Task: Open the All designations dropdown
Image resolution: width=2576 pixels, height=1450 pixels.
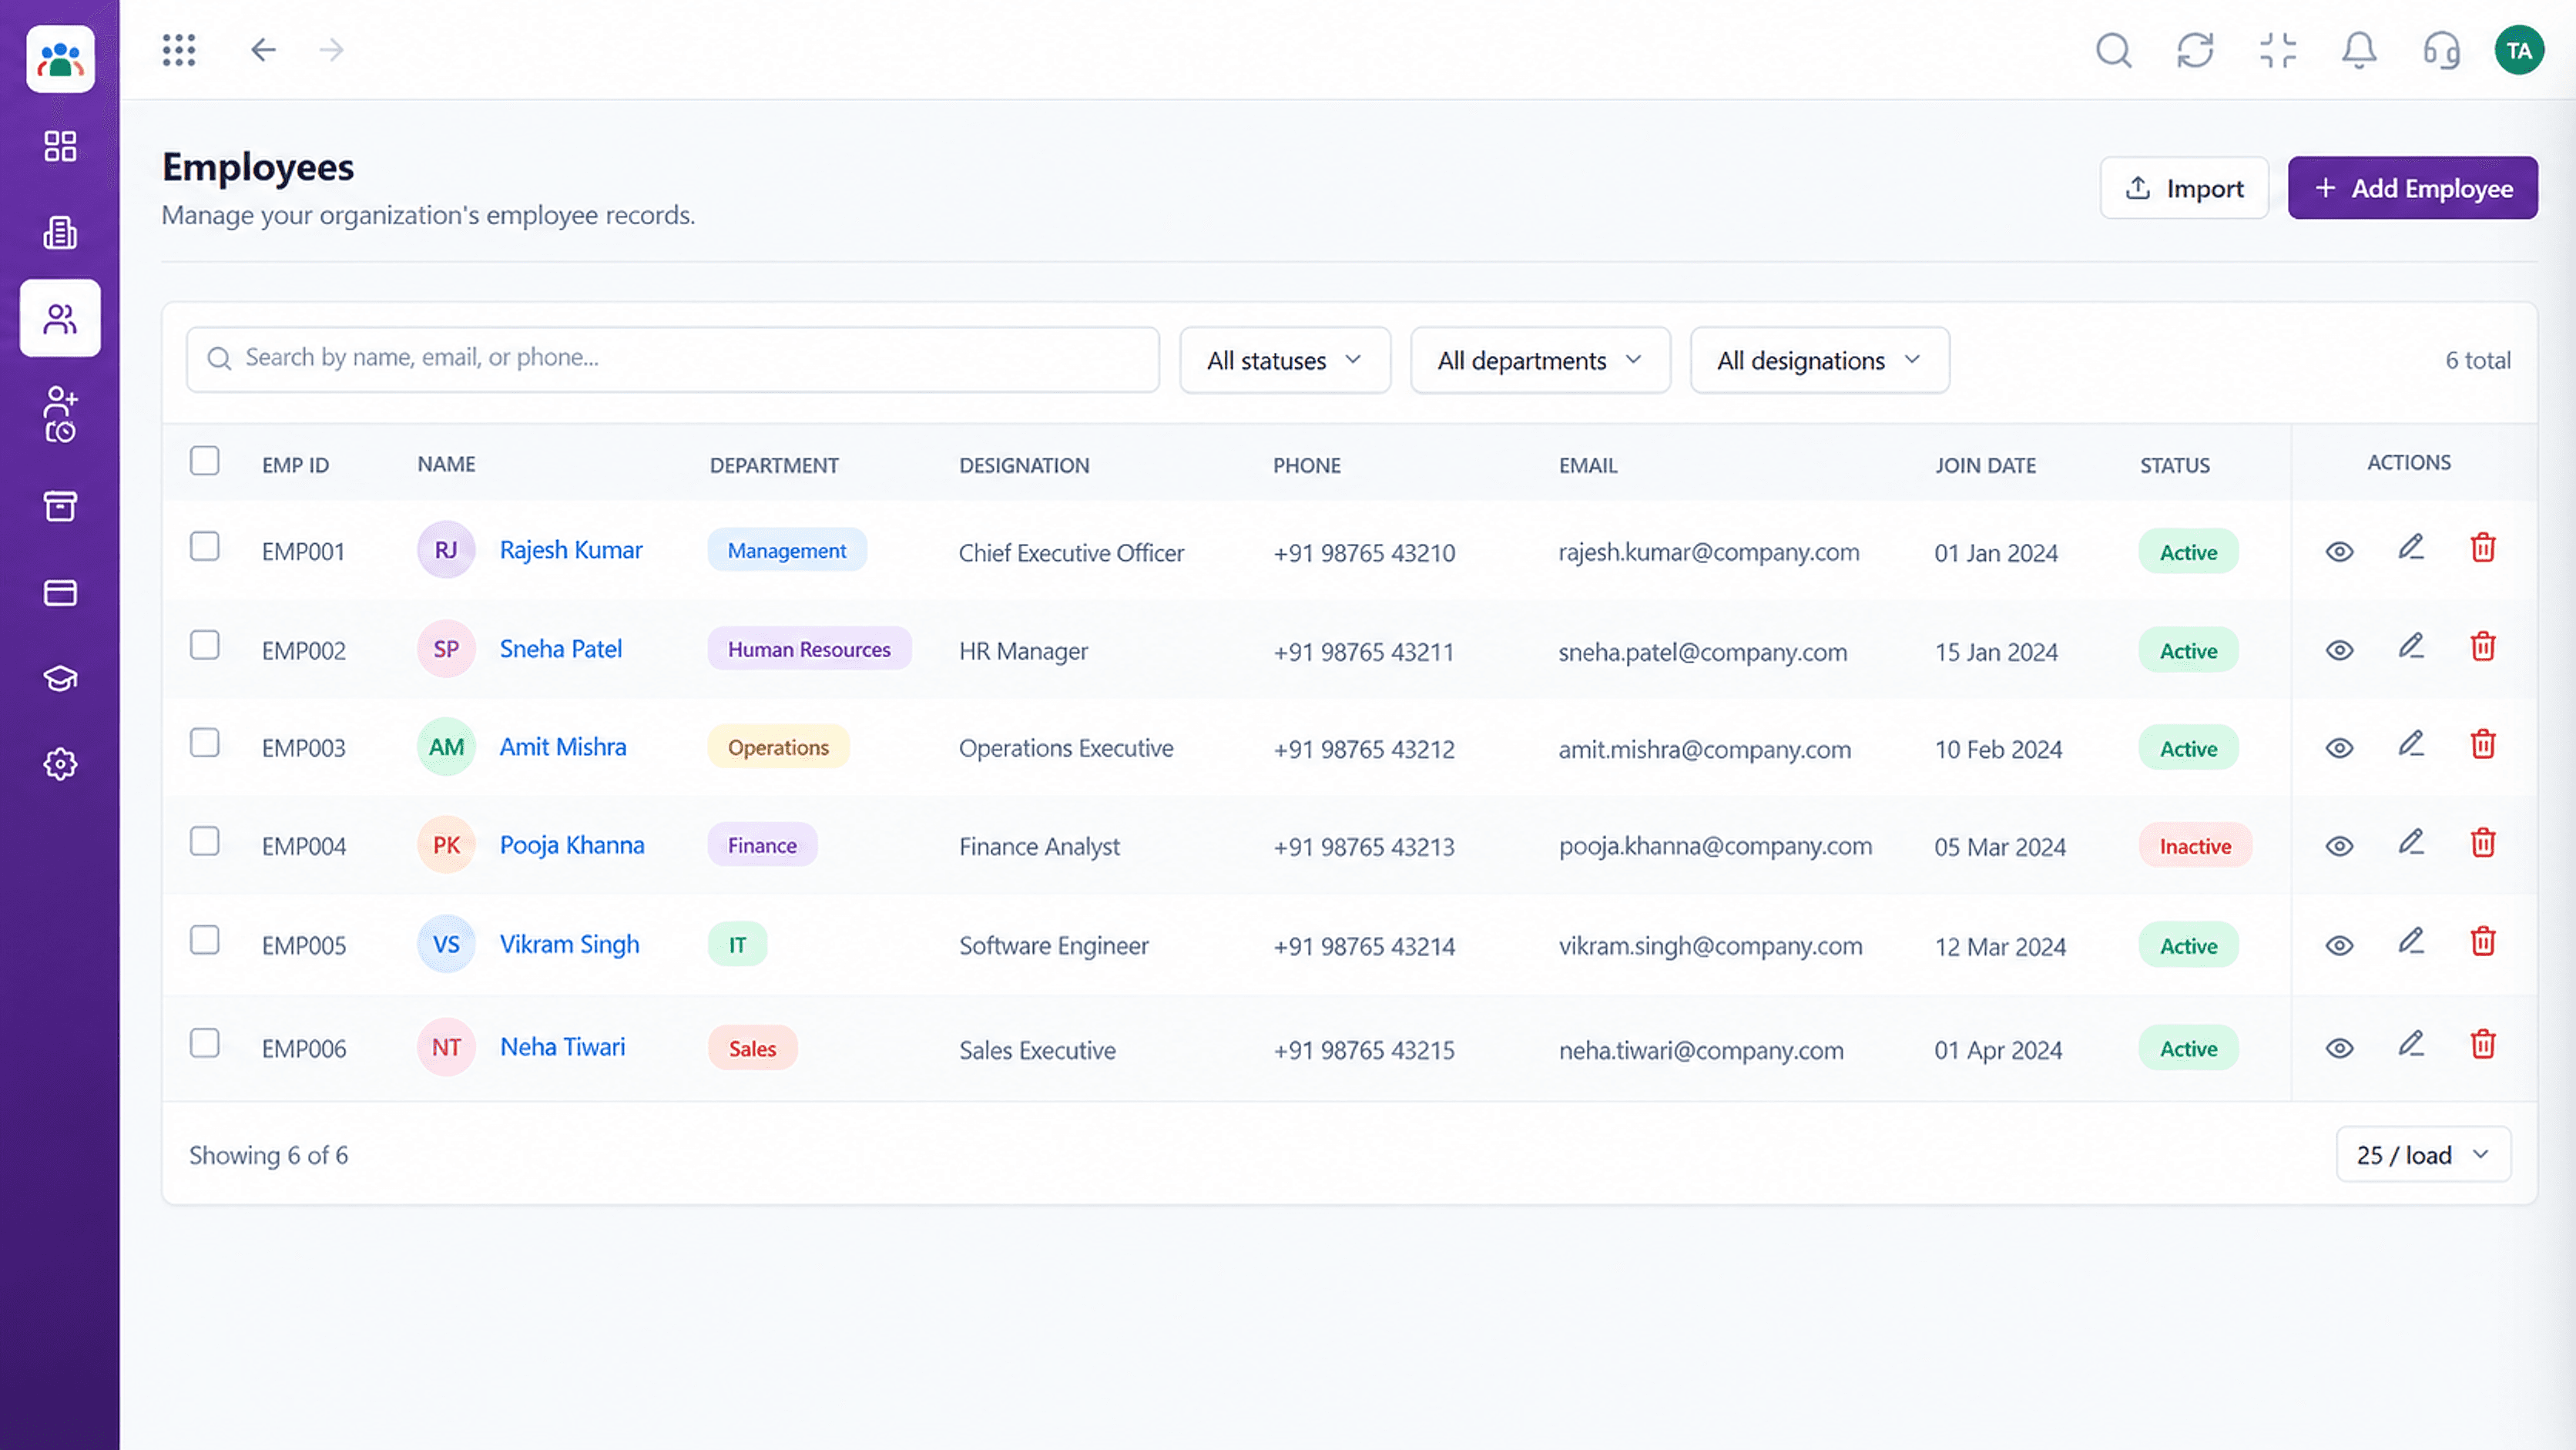Action: (x=1820, y=360)
